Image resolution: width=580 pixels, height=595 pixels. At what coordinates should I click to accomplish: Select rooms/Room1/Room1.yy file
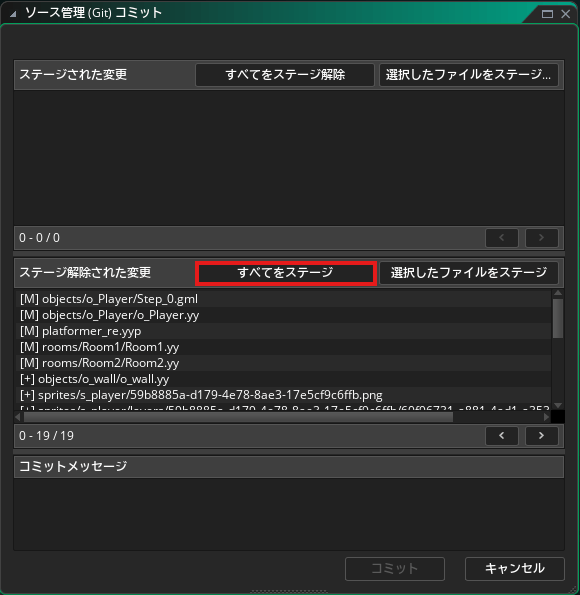(x=283, y=347)
